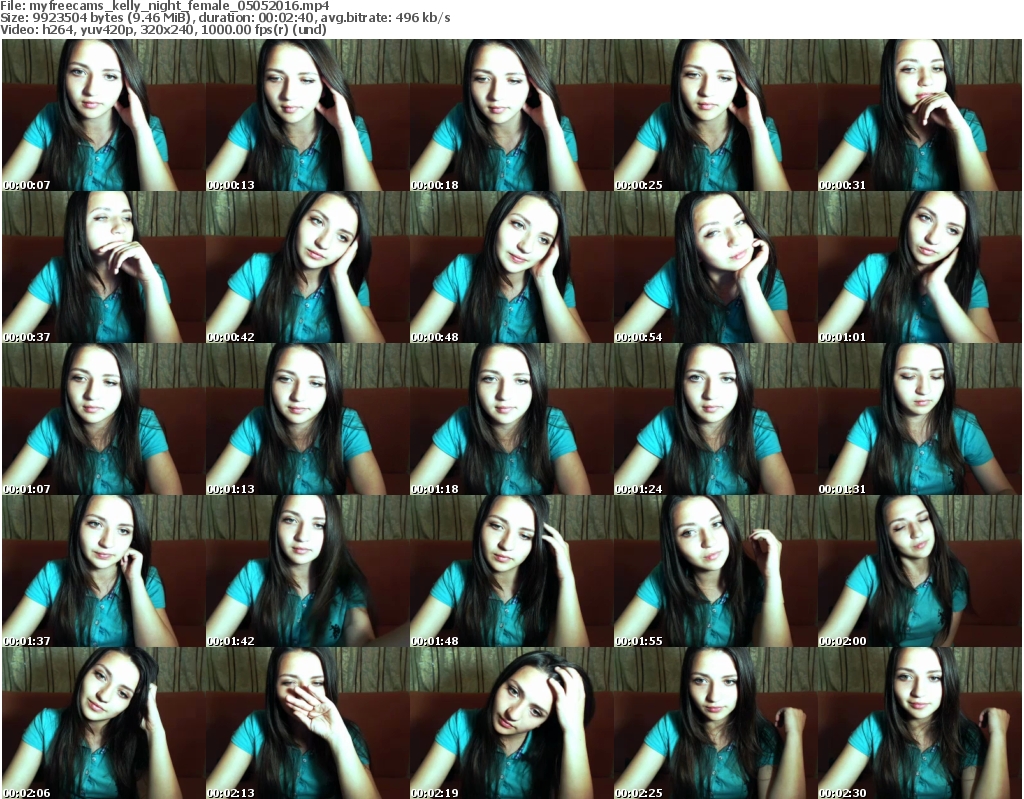Open the frame stamped 00:00:54

715,267
